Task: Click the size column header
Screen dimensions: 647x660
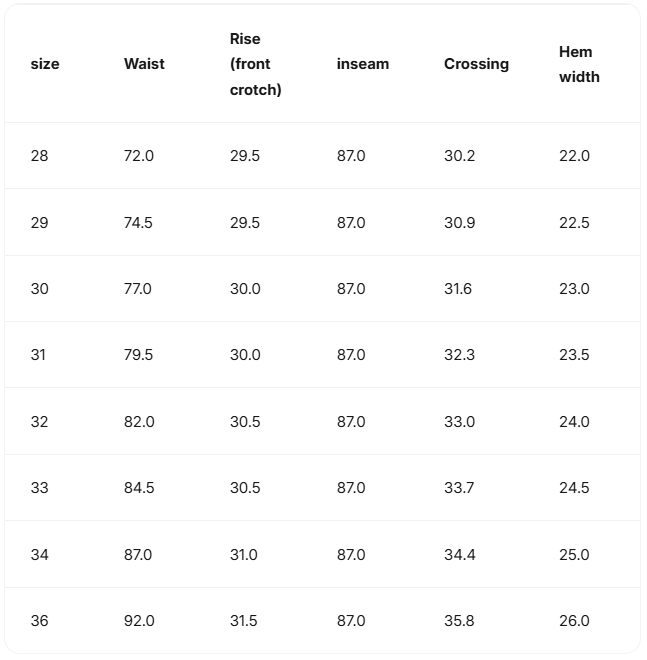Action: 45,64
